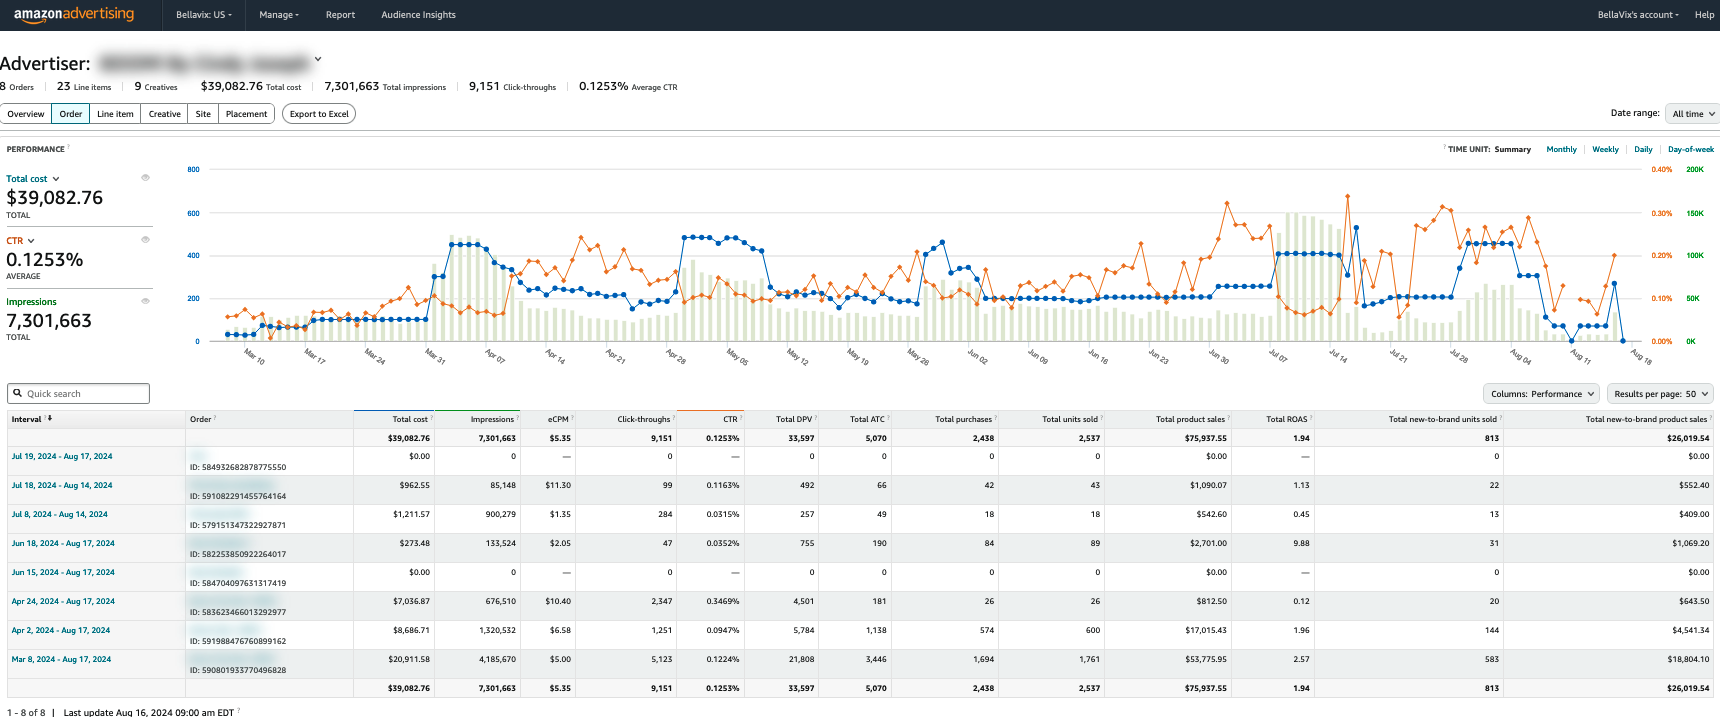Switch to the Line item tab
This screenshot has width=1720, height=717.
[x=115, y=114]
